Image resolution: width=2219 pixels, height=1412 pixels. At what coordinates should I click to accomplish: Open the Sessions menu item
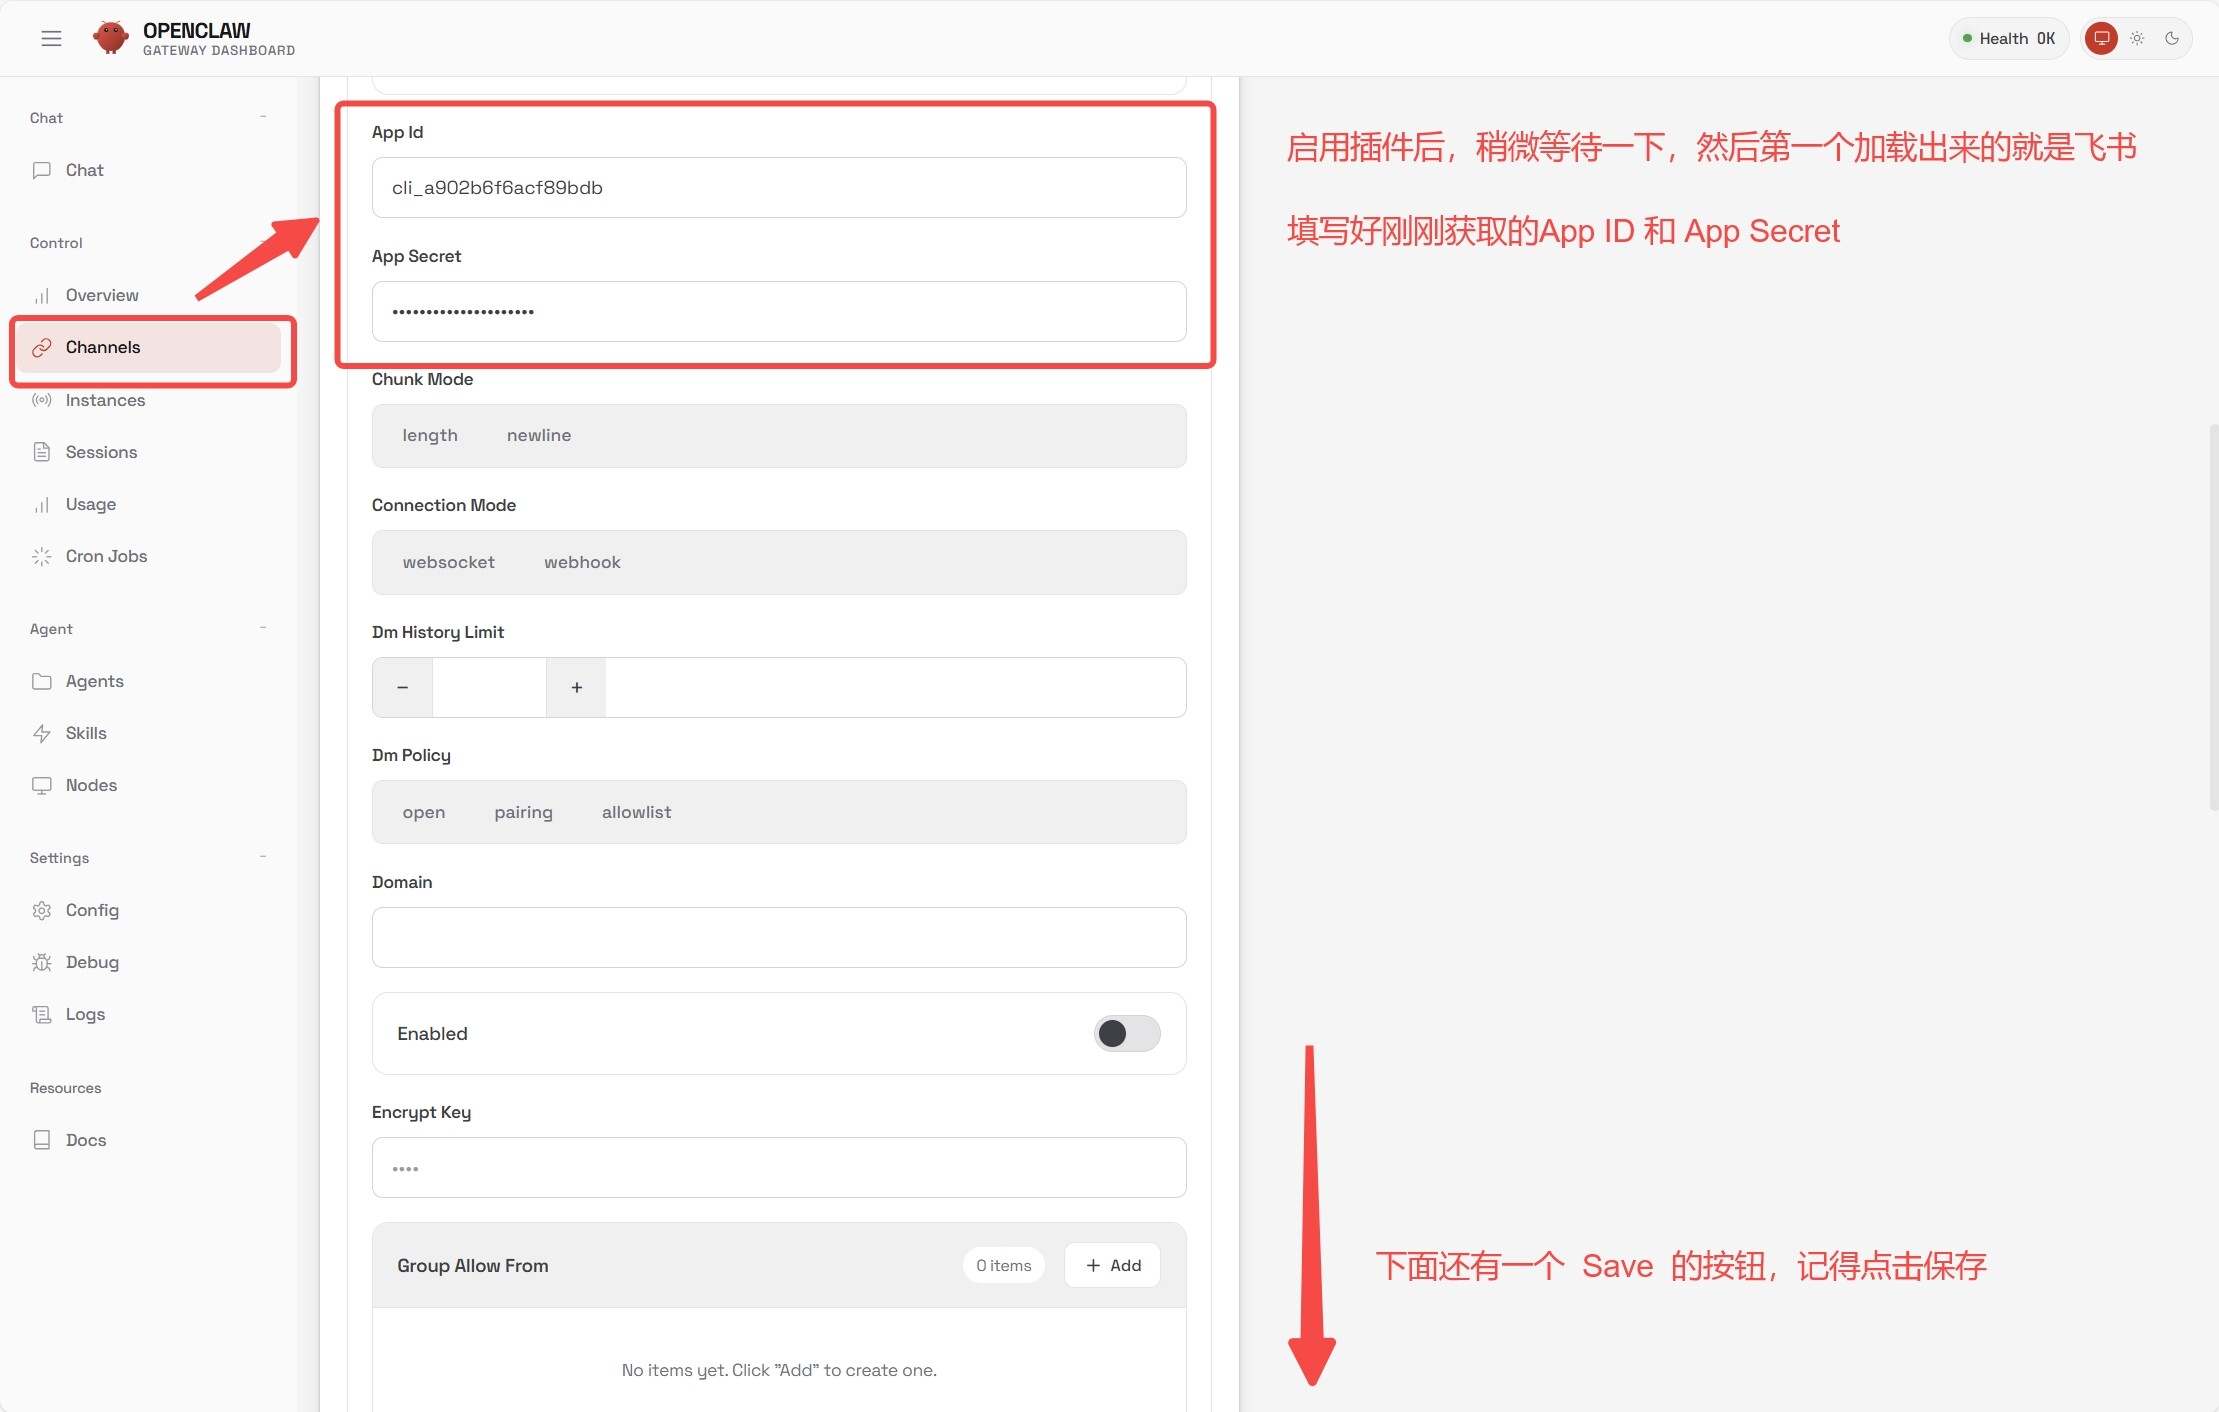pos(101,452)
